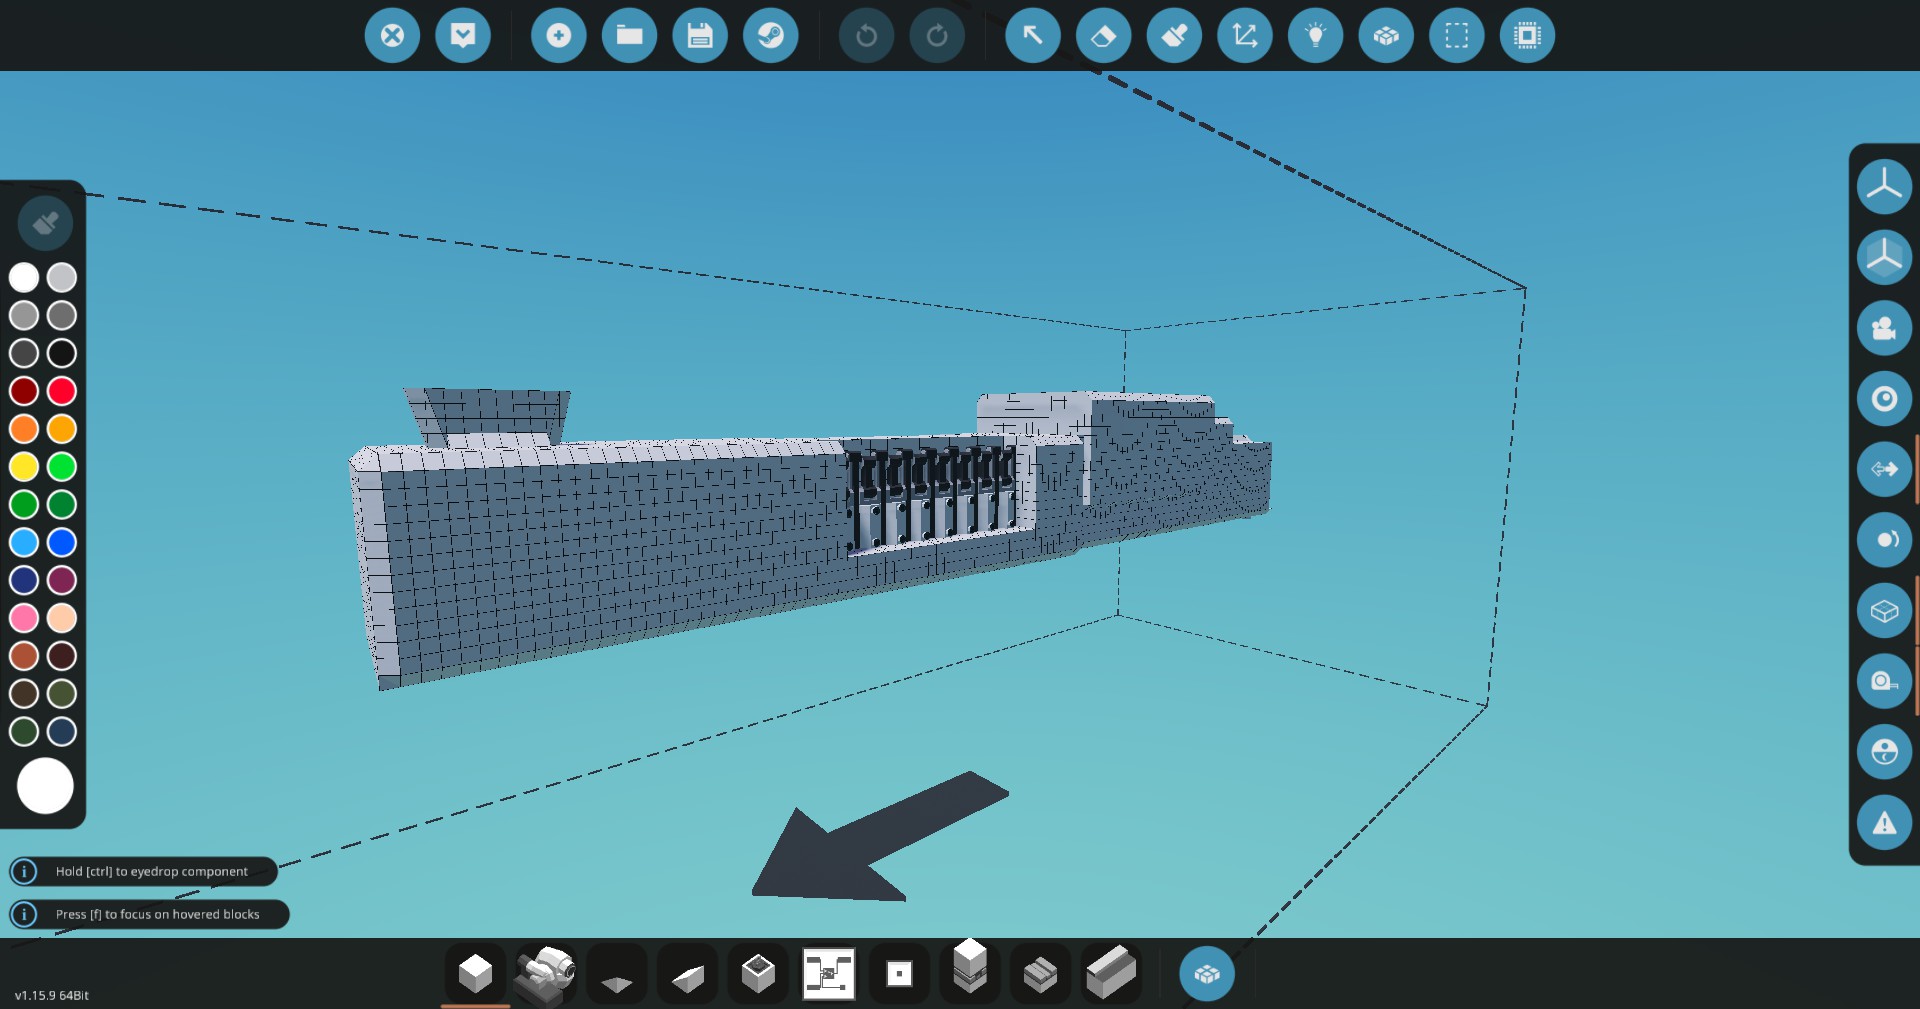Pick the yellow color swatch
Screen dimensions: 1920x1009
[24, 466]
